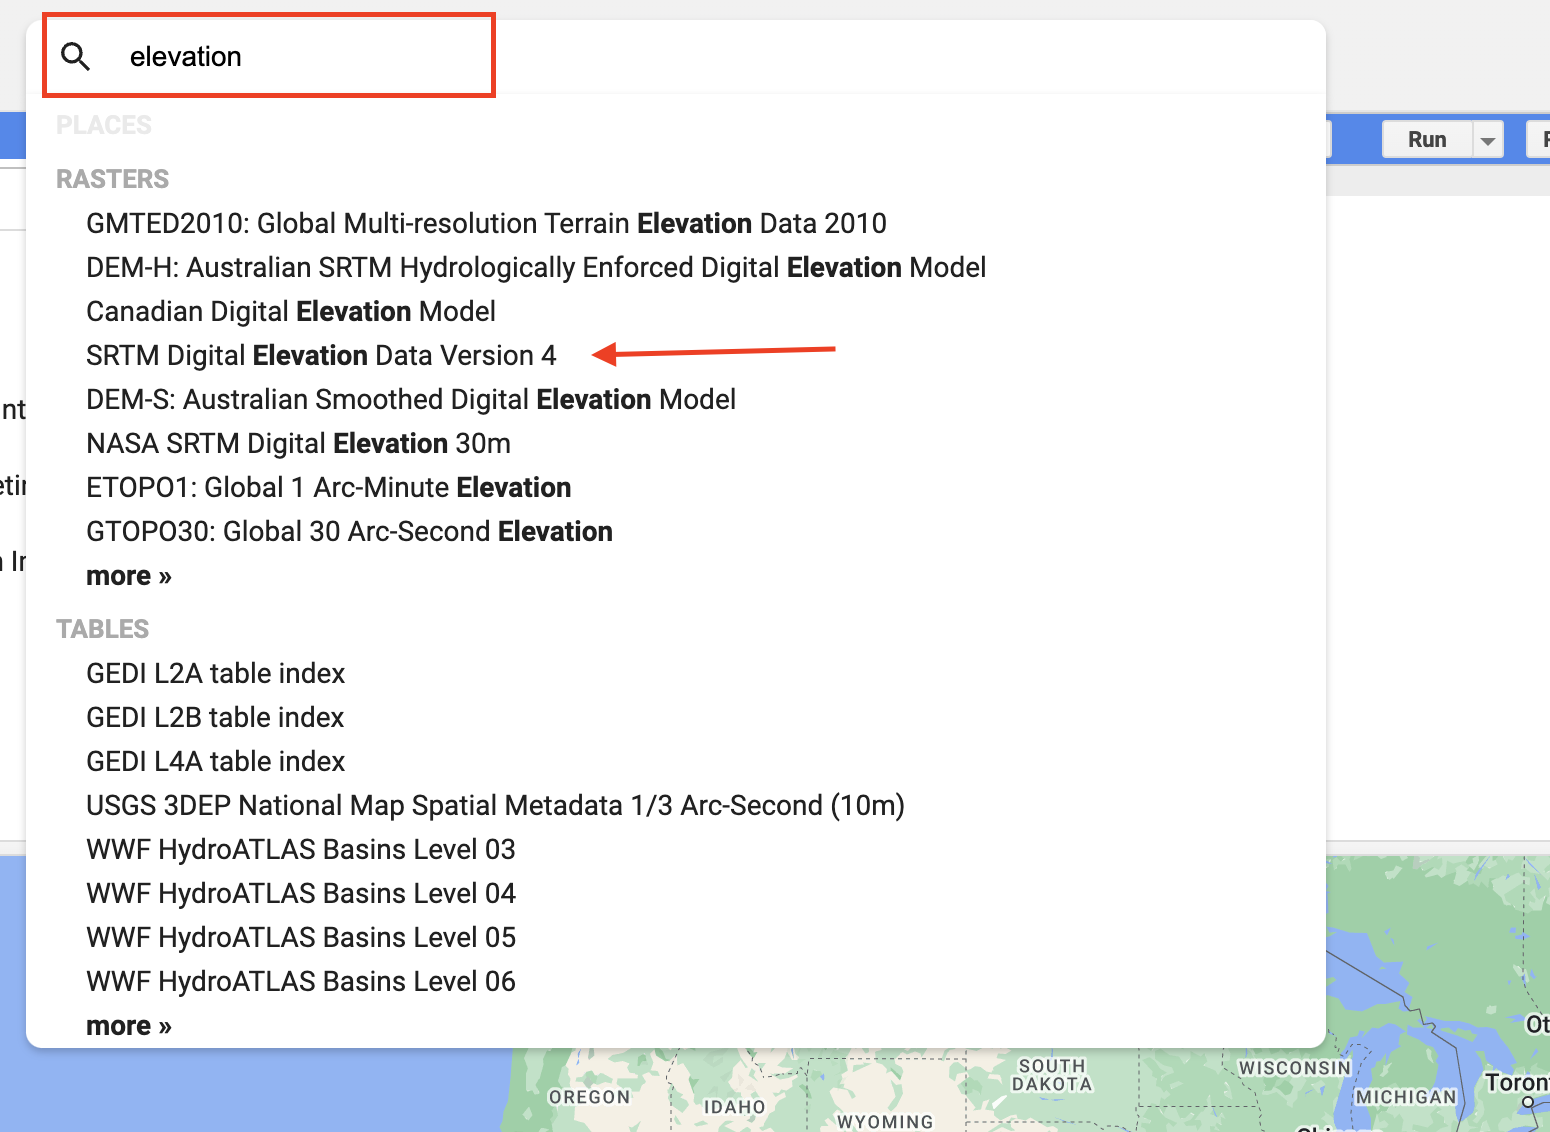Viewport: 1550px width, 1132px height.
Task: Open the GEDI L4A table index
Action: [x=215, y=761]
